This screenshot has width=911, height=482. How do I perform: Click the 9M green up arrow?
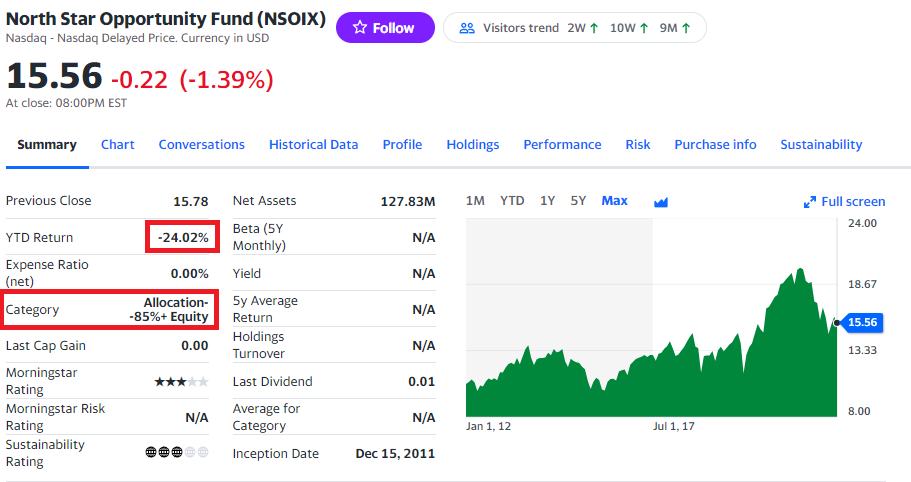tap(686, 28)
